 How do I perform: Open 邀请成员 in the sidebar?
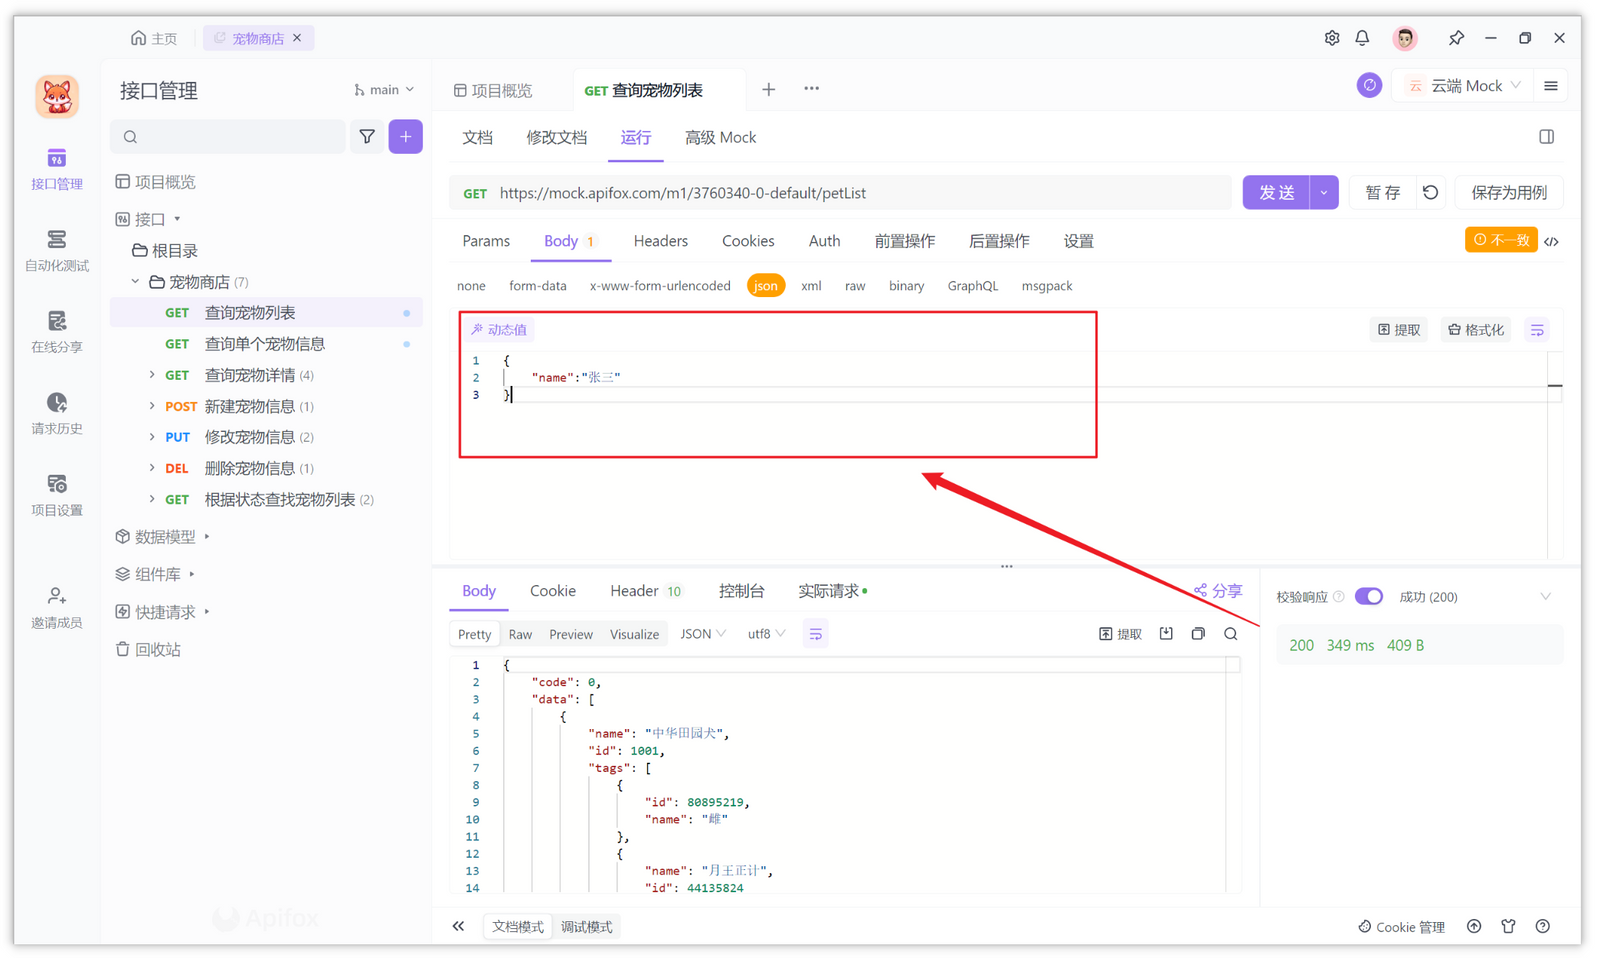click(x=56, y=607)
